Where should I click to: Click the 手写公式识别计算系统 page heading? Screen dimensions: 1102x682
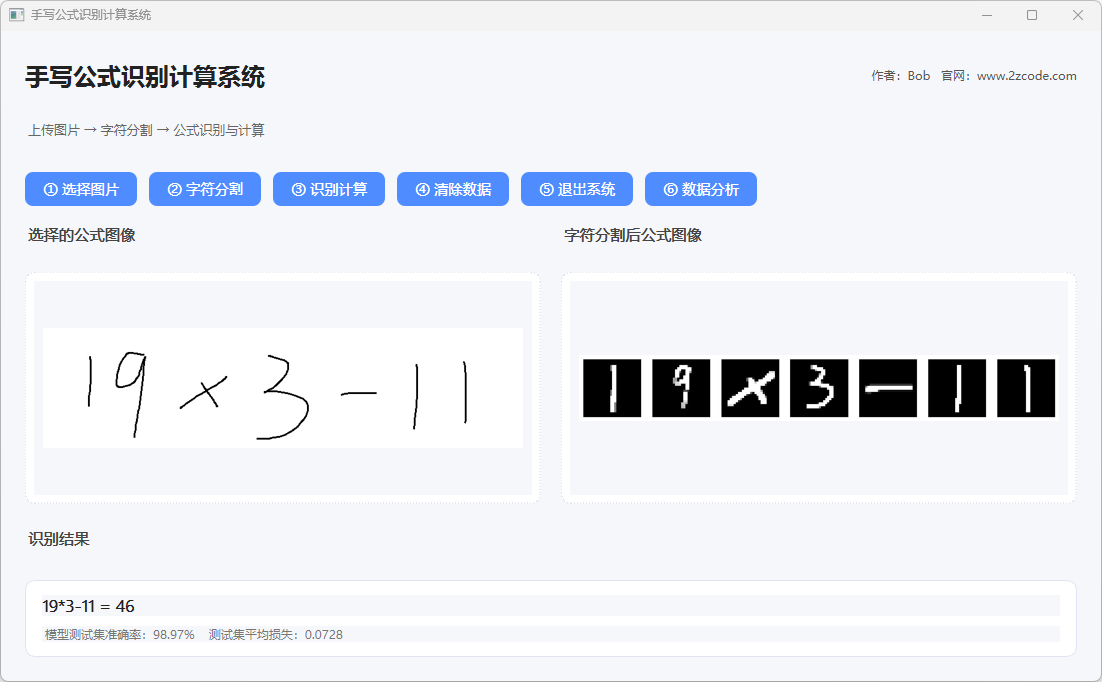[145, 77]
